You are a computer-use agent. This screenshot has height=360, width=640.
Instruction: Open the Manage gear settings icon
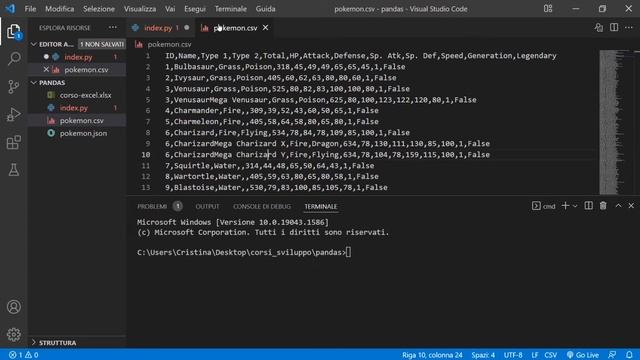pos(13,334)
